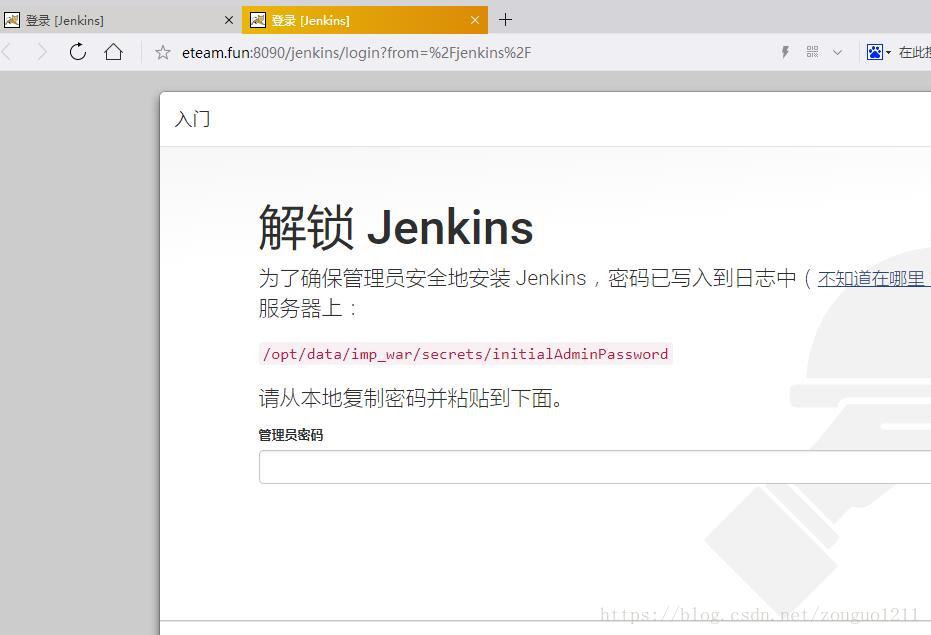This screenshot has width=931, height=635.
Task: Reload the current page
Action: (78, 52)
